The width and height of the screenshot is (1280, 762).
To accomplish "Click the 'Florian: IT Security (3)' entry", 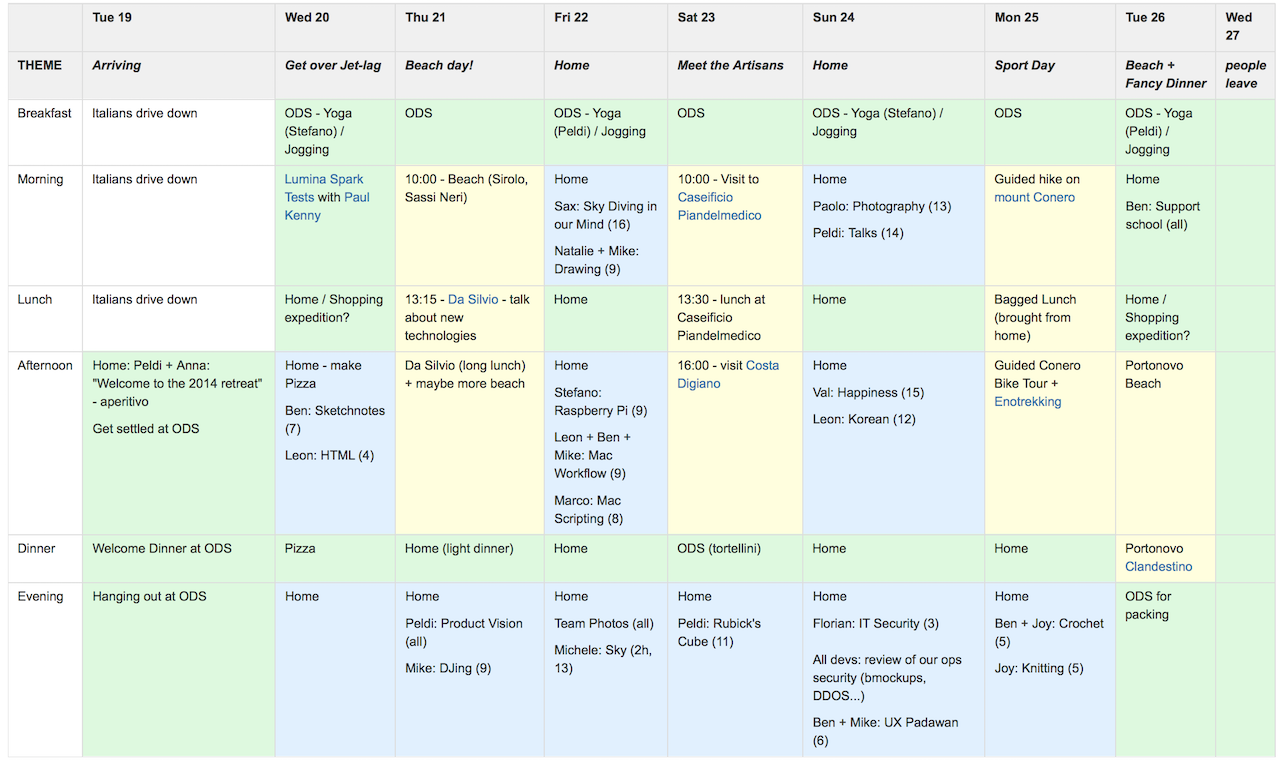I will [x=875, y=623].
